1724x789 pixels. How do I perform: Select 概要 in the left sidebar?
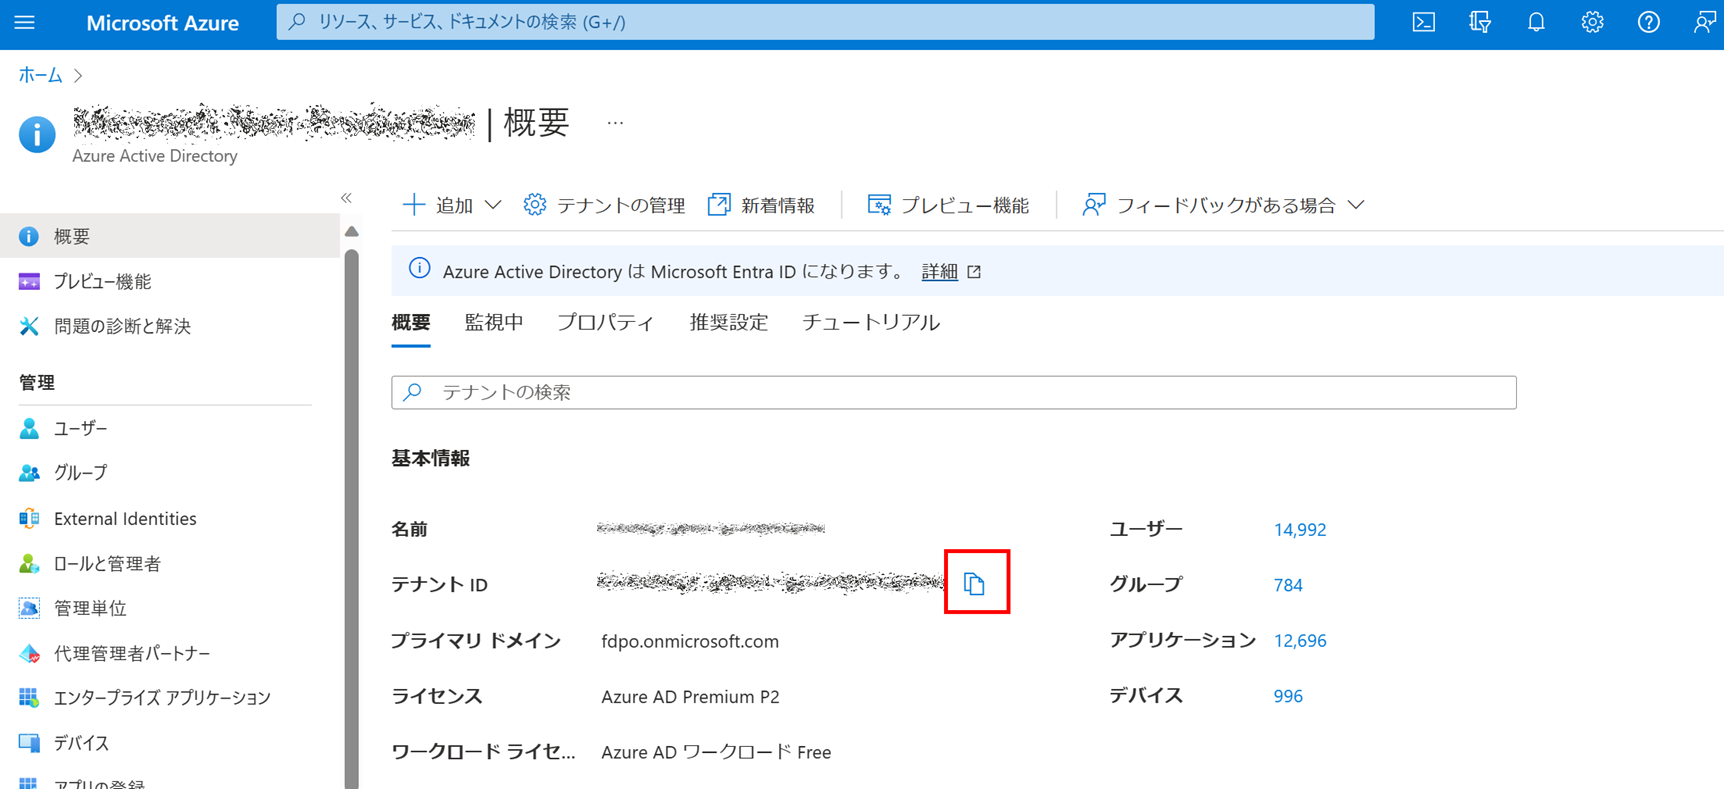pyautogui.click(x=170, y=236)
